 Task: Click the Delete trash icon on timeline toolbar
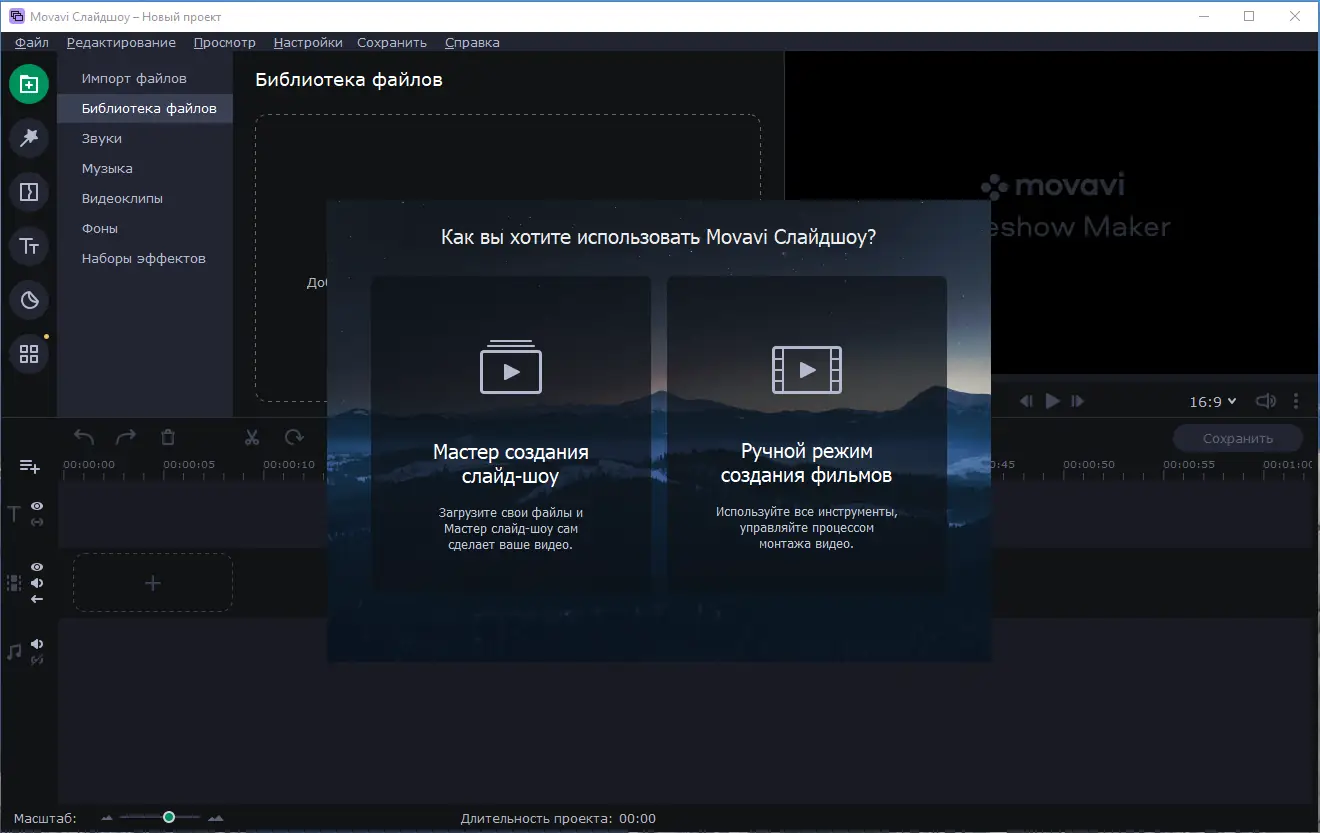tap(167, 437)
